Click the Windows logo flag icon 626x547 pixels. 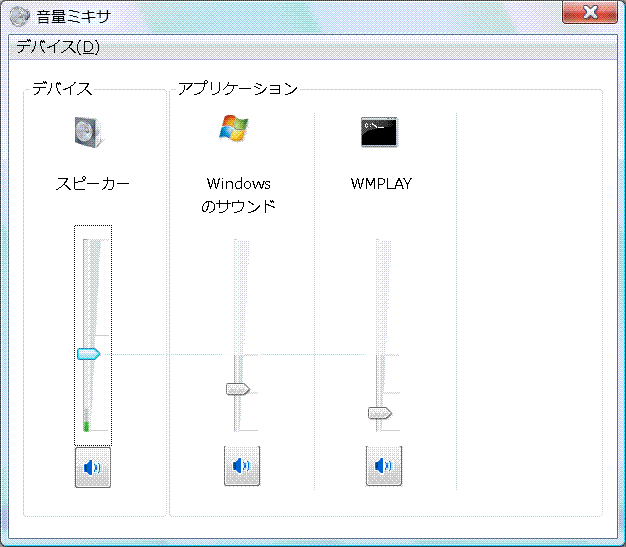[x=234, y=129]
